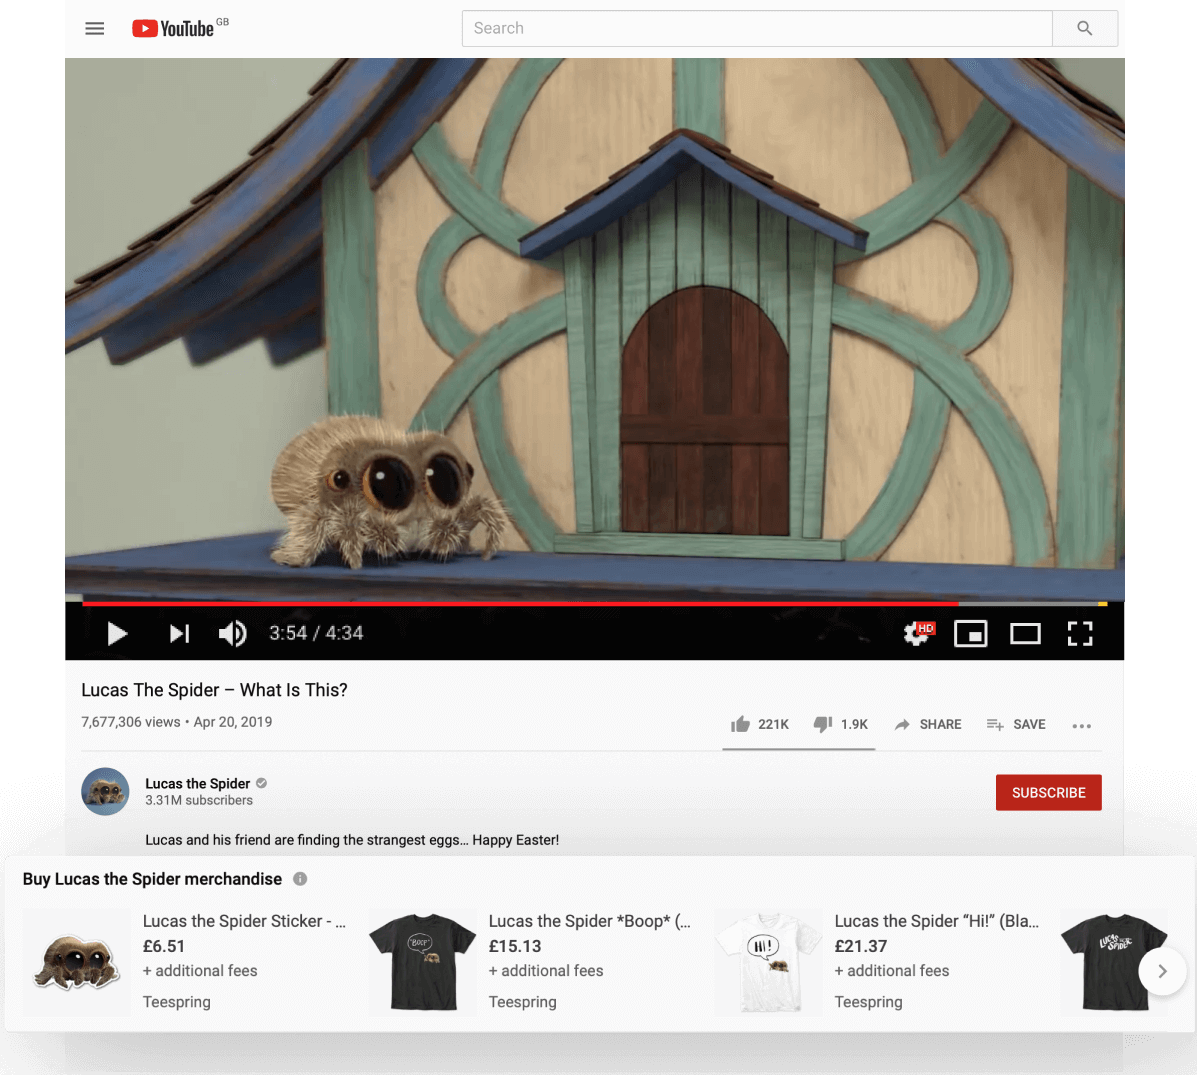Image resolution: width=1197 pixels, height=1075 pixels.
Task: Mute the video with the volume icon
Action: [x=231, y=633]
